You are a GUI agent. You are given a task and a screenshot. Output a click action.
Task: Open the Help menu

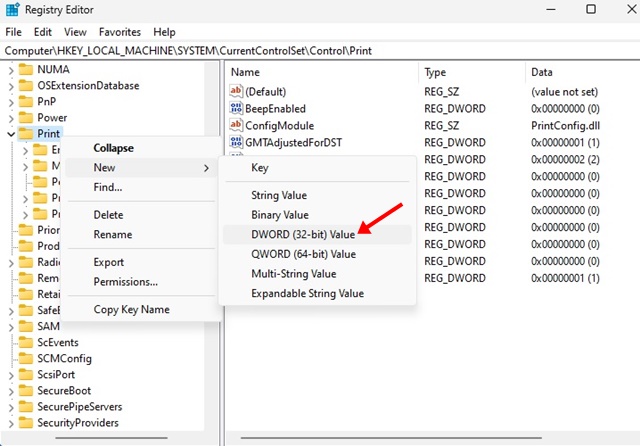164,32
